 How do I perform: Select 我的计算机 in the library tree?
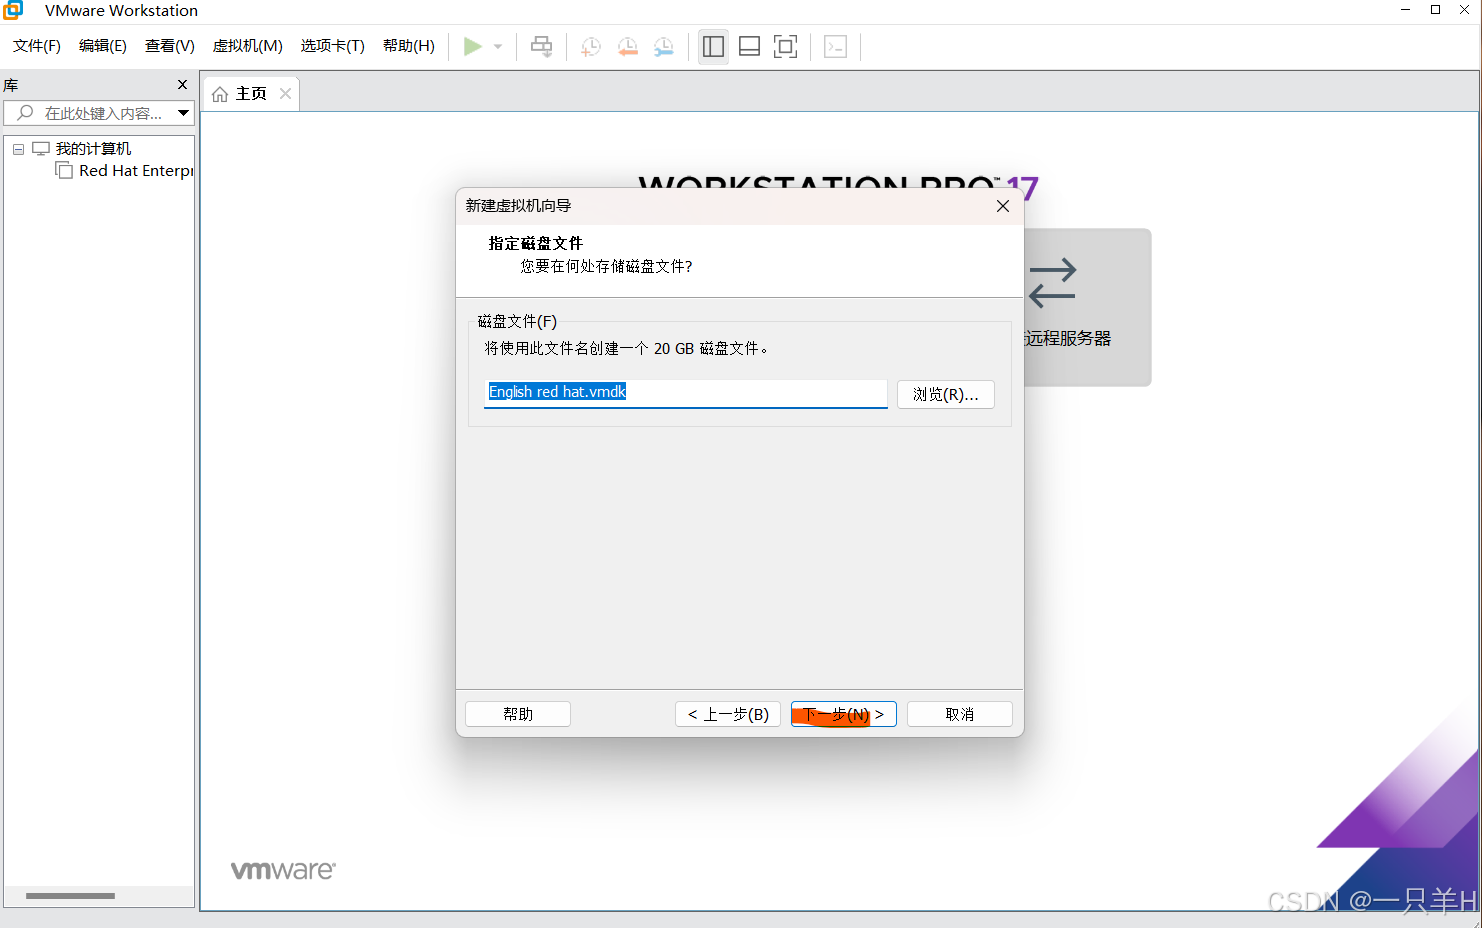[93, 149]
